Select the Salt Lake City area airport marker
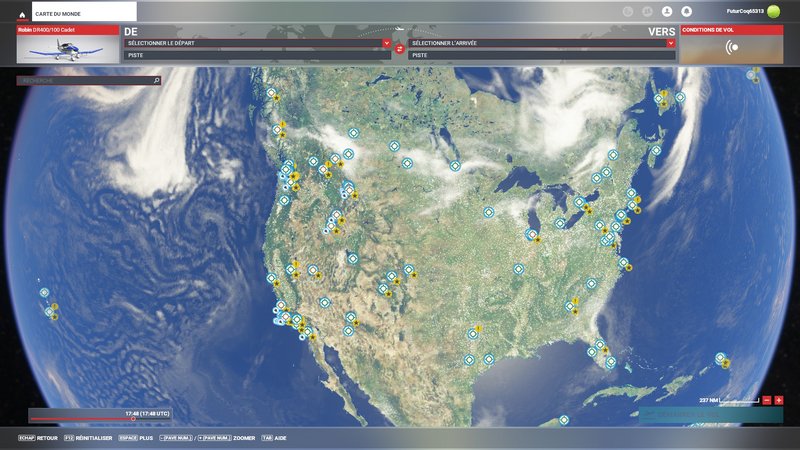 coord(353,259)
